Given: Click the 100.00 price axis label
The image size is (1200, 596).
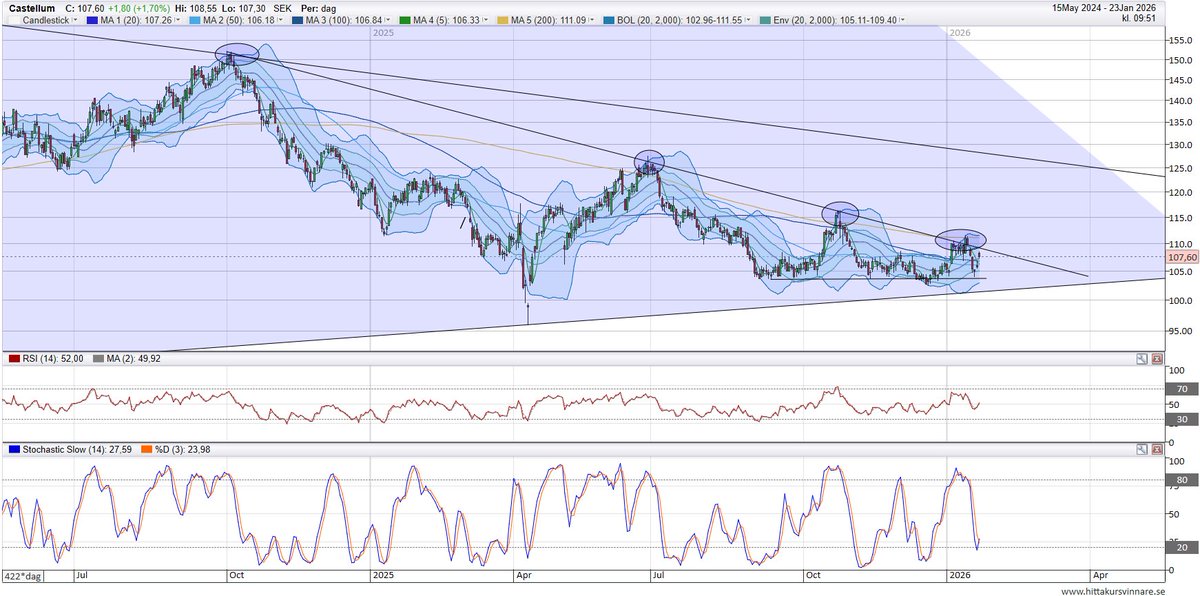Looking at the screenshot, I should click(x=1181, y=300).
